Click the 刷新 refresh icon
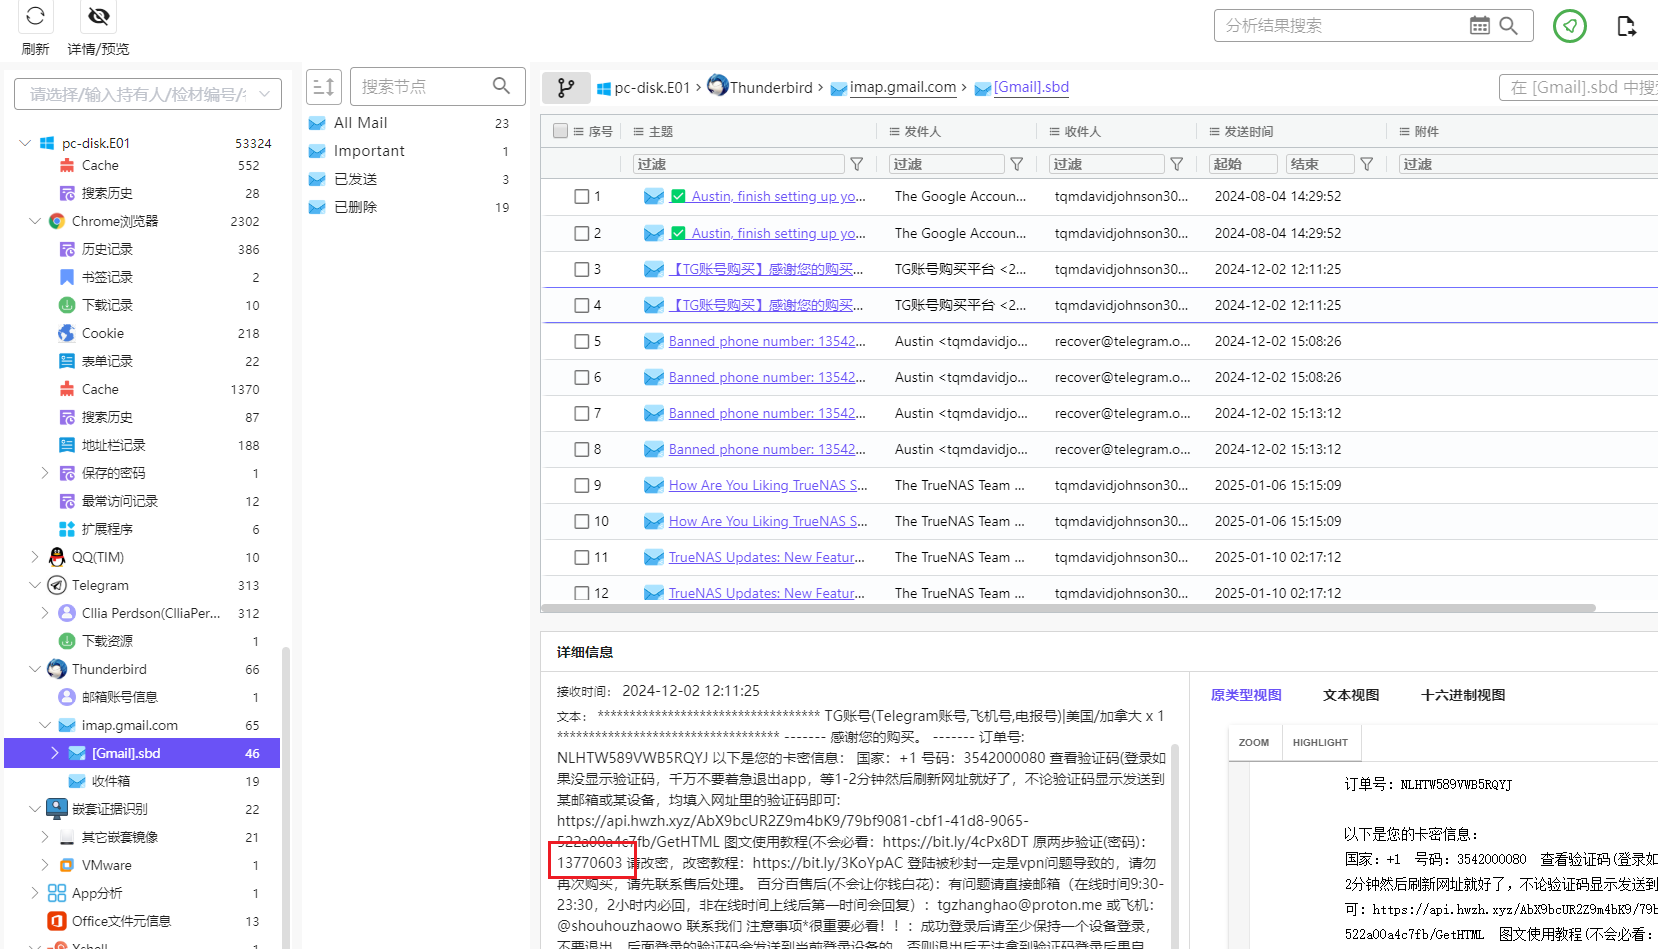 point(35,16)
